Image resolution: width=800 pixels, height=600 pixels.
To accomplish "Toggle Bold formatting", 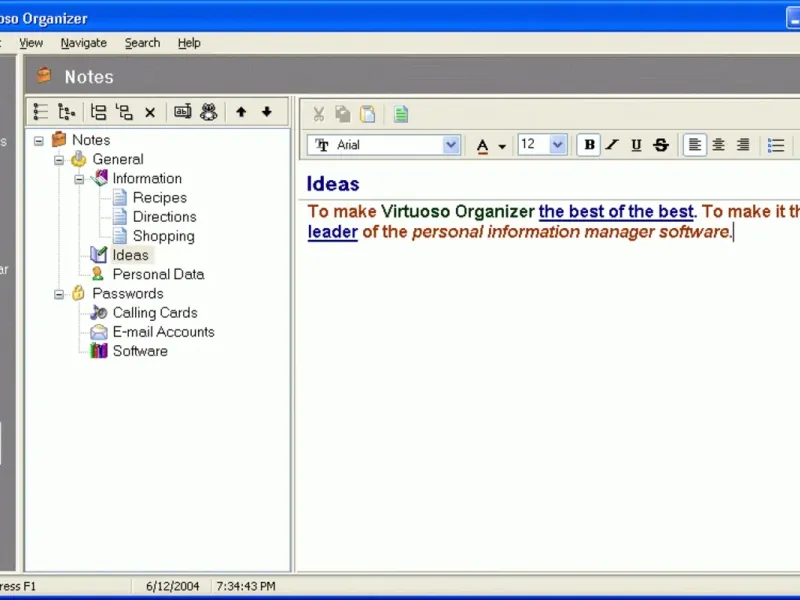I will [x=589, y=145].
